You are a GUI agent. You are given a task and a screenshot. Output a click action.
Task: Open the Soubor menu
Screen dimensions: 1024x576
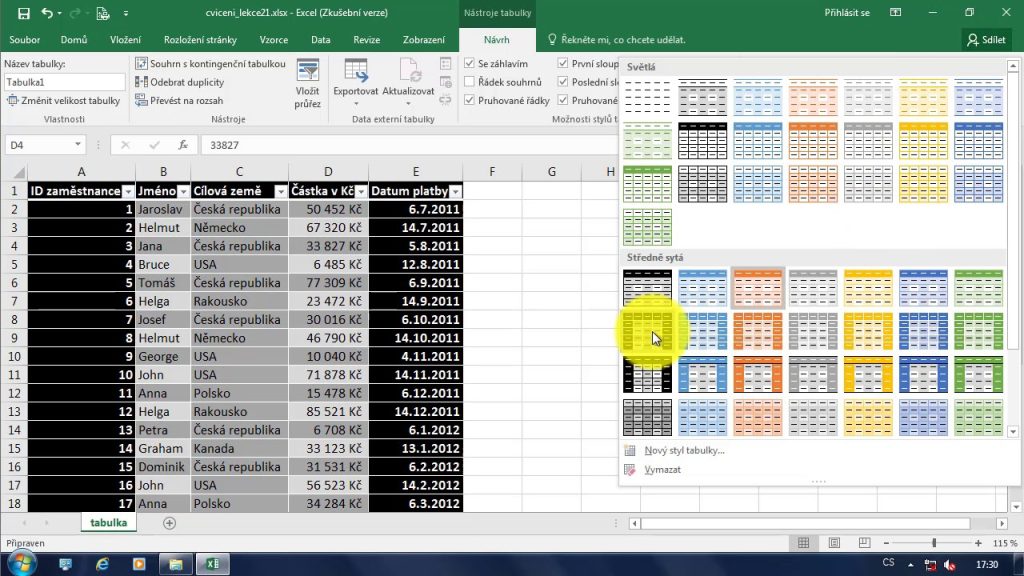tap(24, 40)
